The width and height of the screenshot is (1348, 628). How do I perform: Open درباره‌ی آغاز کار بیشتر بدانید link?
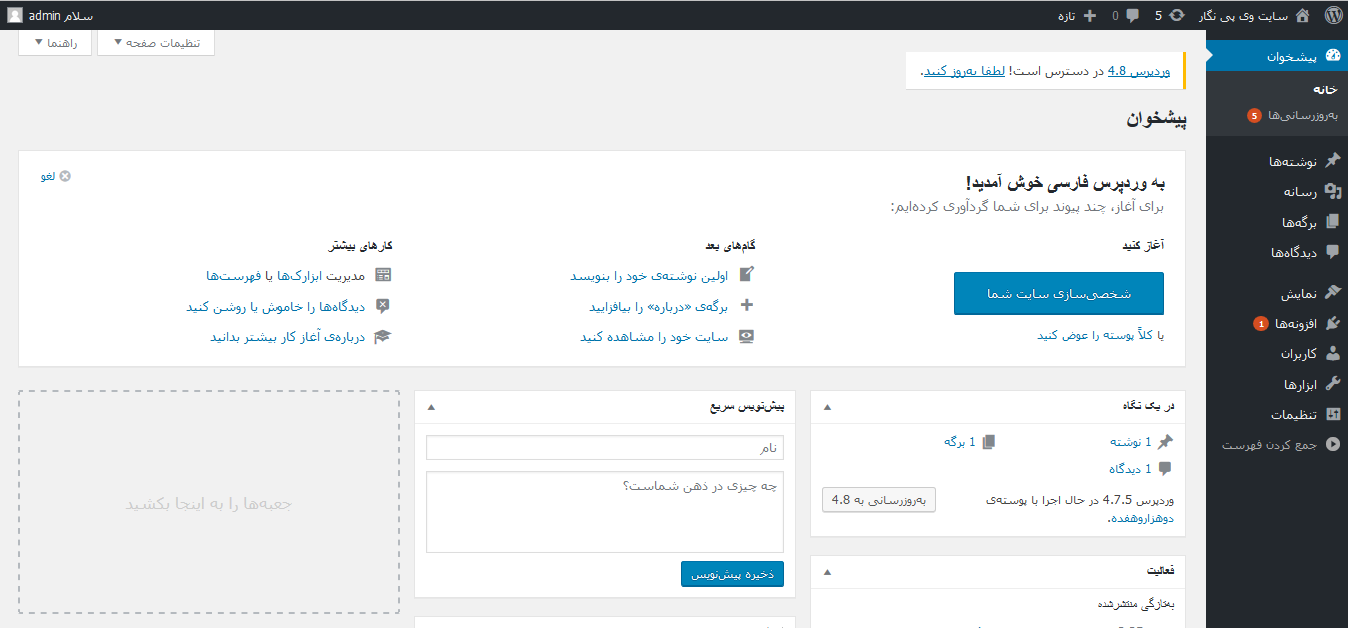(x=288, y=337)
